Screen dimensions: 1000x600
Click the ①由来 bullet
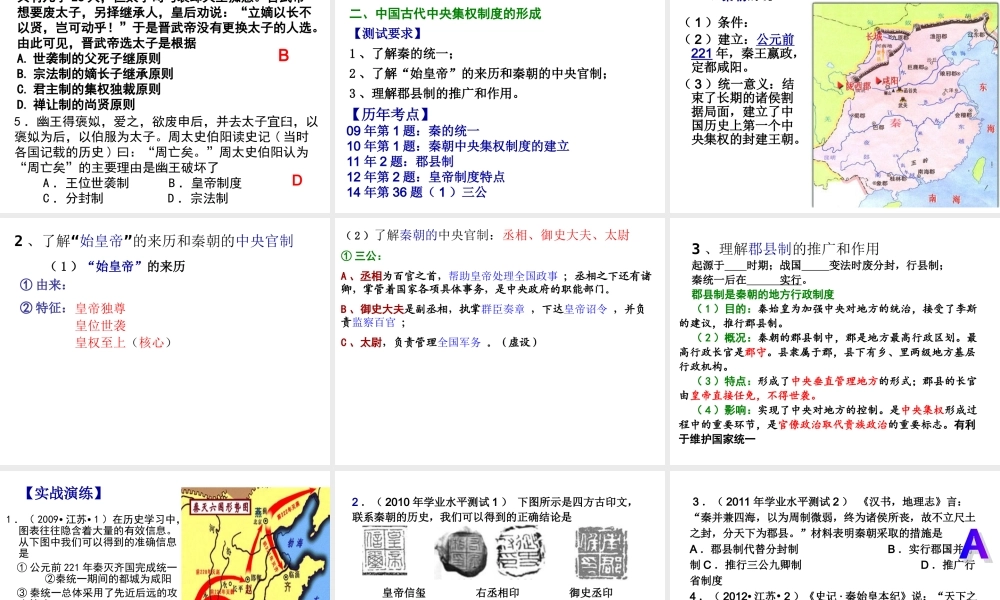click(x=43, y=285)
